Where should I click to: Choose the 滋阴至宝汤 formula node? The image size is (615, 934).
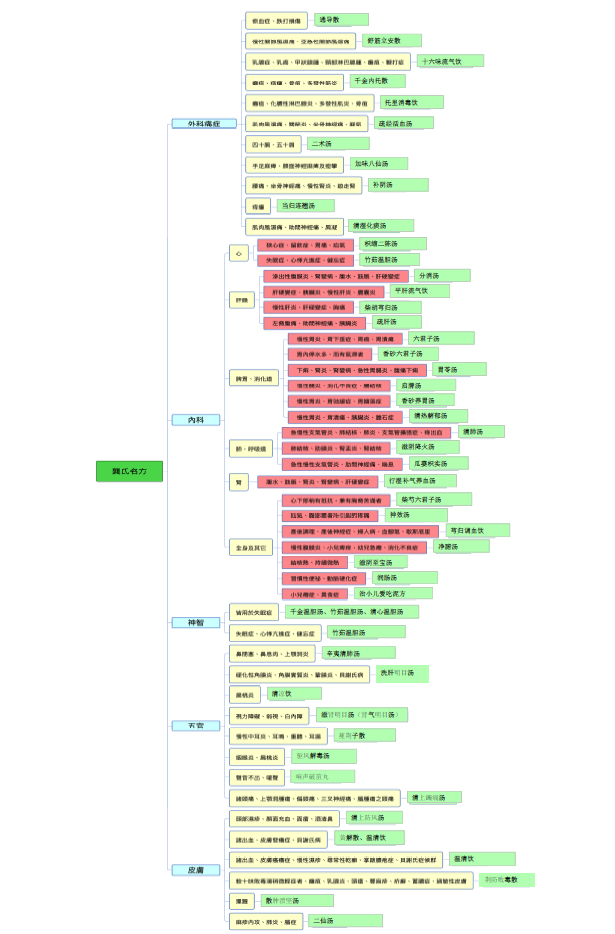pyautogui.click(x=381, y=562)
